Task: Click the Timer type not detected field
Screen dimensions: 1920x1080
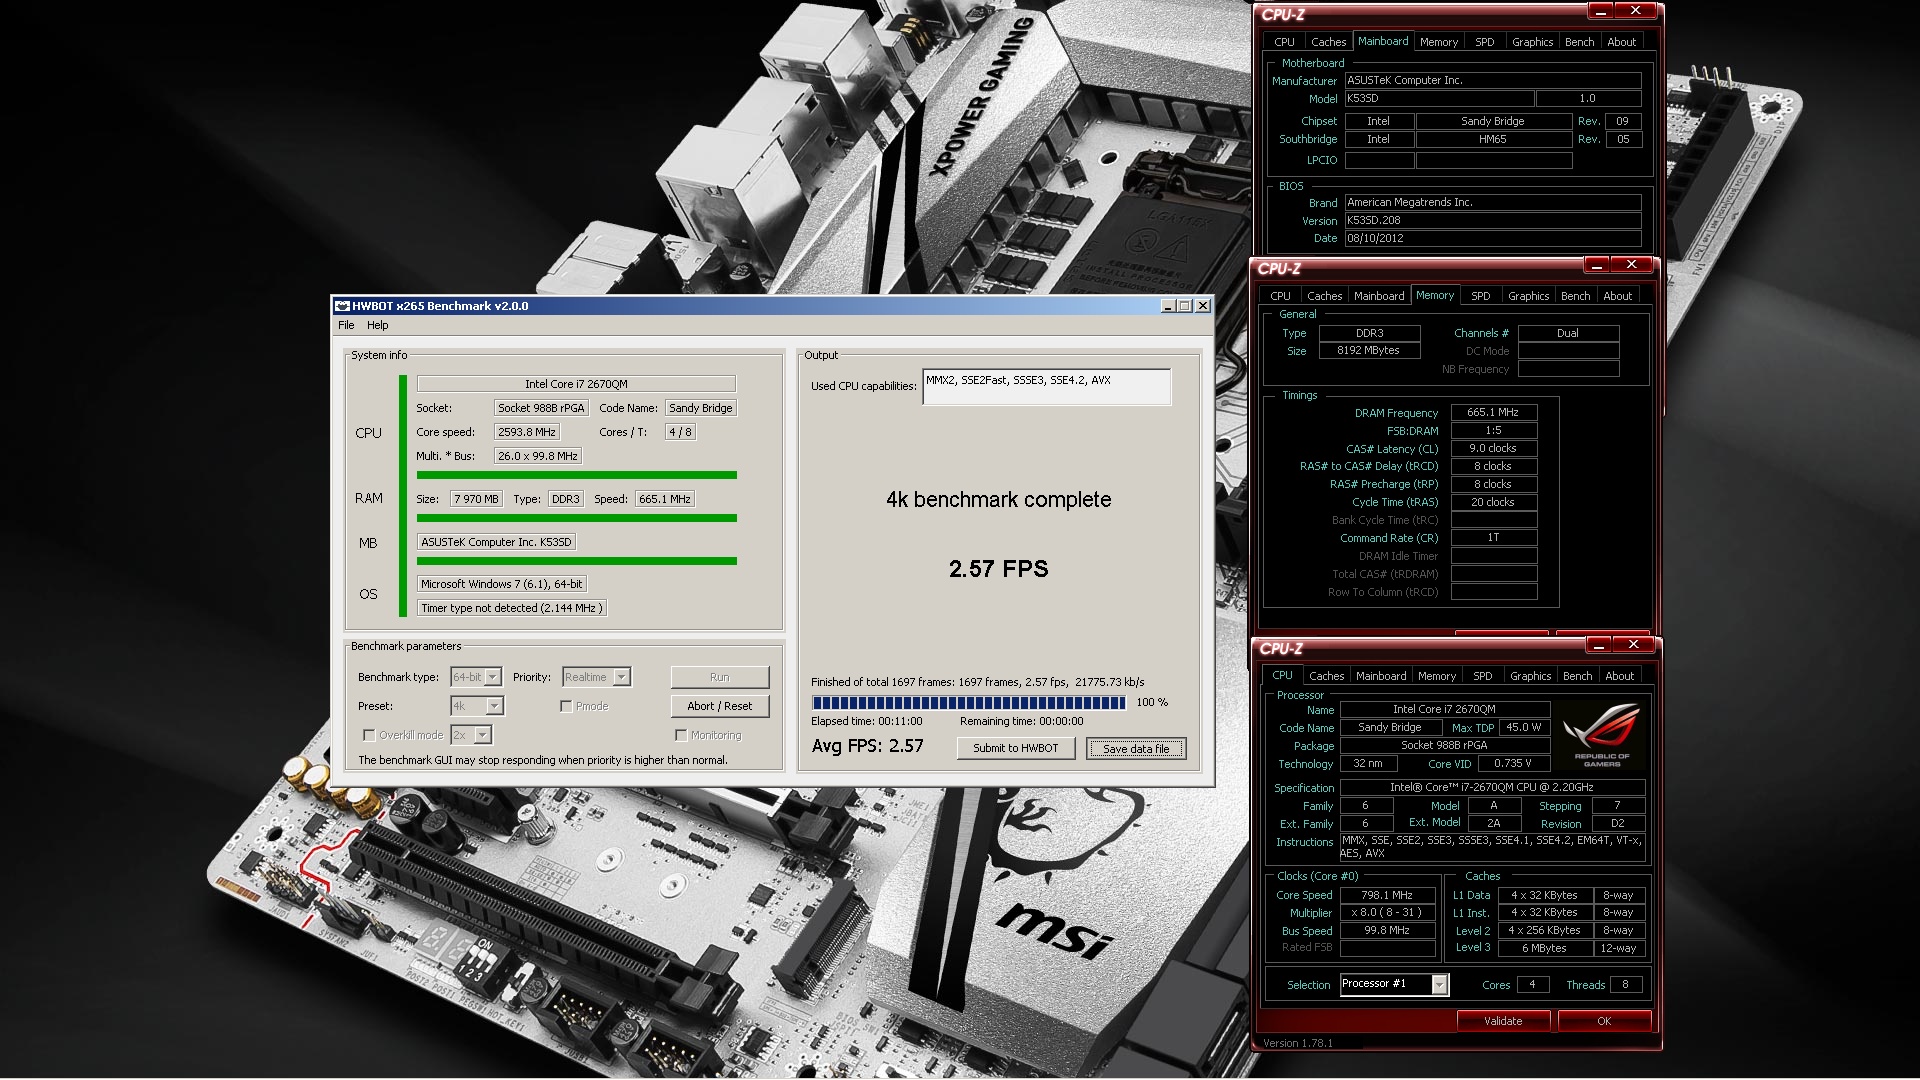Action: [x=511, y=608]
